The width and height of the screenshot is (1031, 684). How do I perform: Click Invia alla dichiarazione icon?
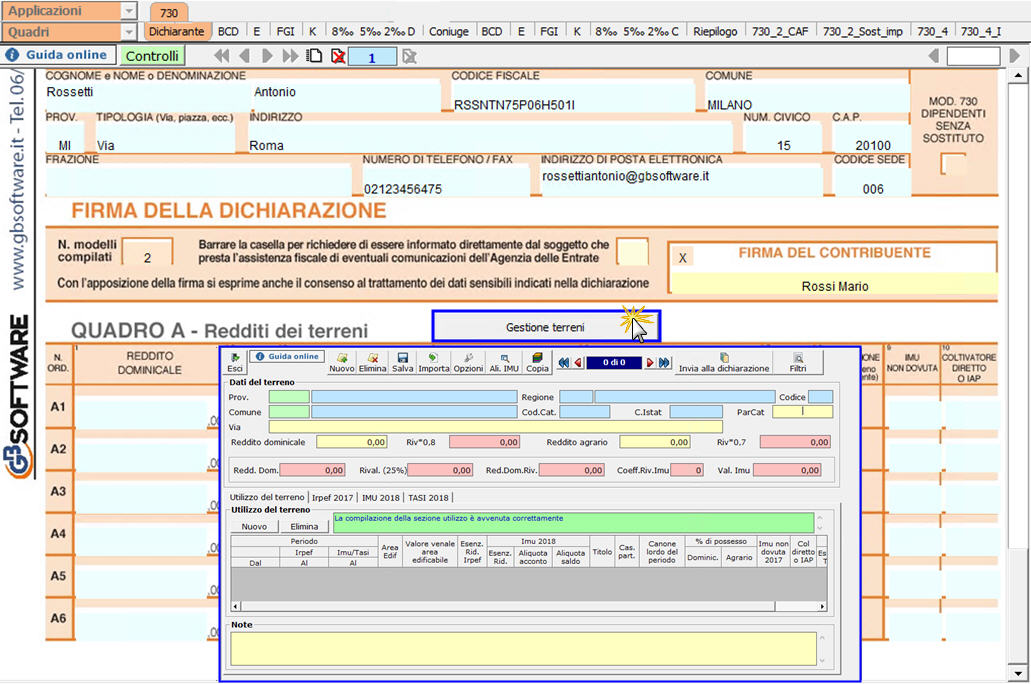click(724, 361)
